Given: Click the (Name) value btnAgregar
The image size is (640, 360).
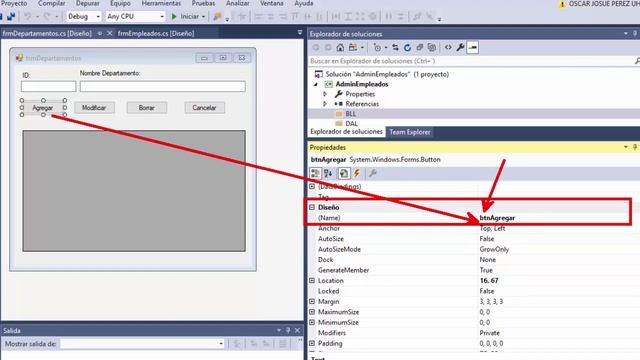Looking at the screenshot, I should pyautogui.click(x=497, y=218).
